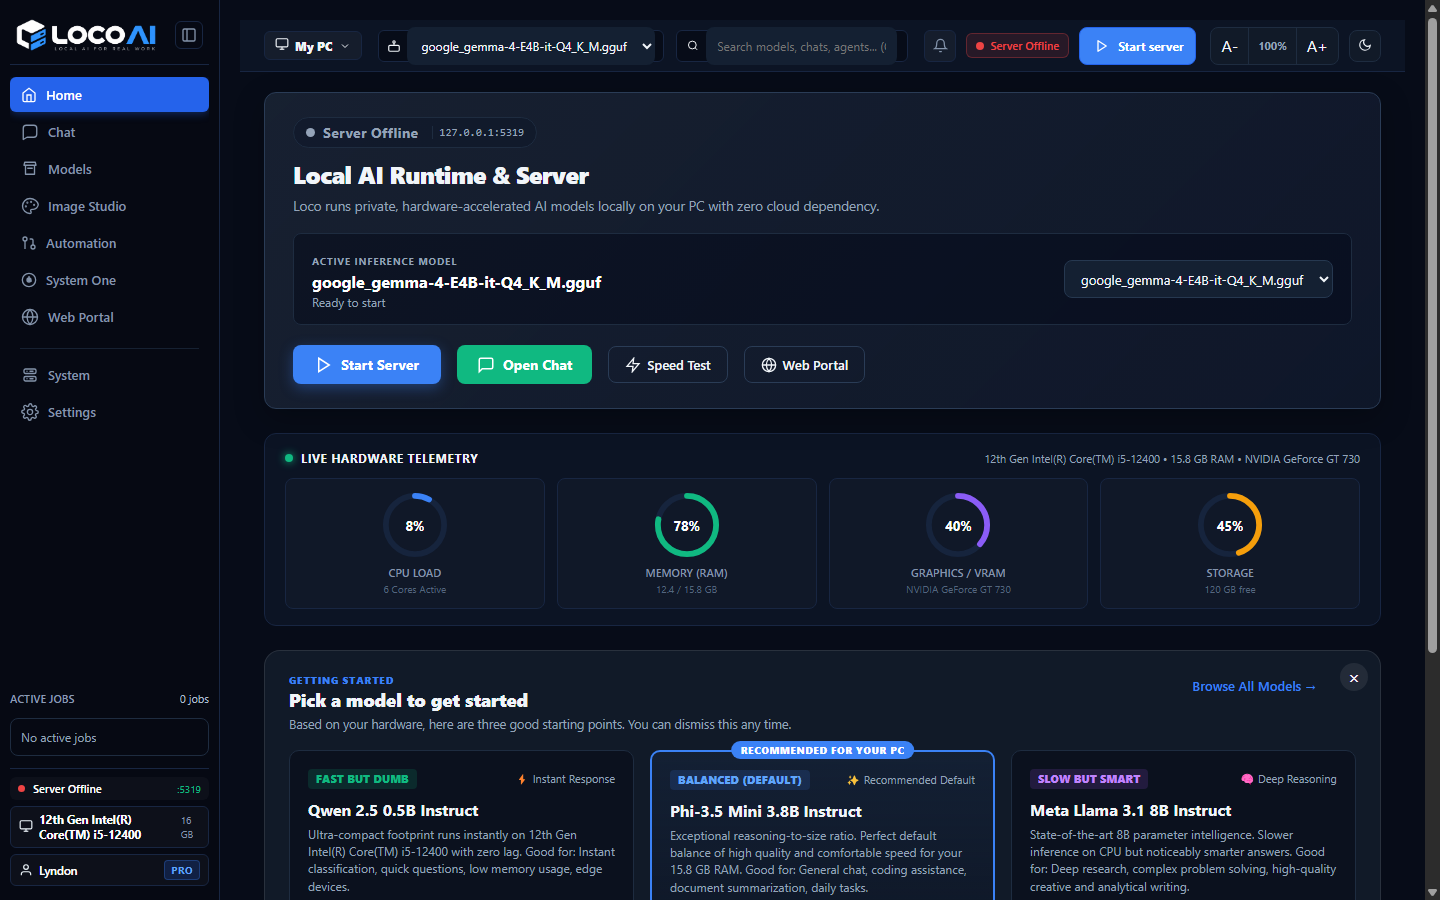Click the sidebar Server Offline :5319 status
Viewport: 1440px width, 900px height.
(109, 789)
